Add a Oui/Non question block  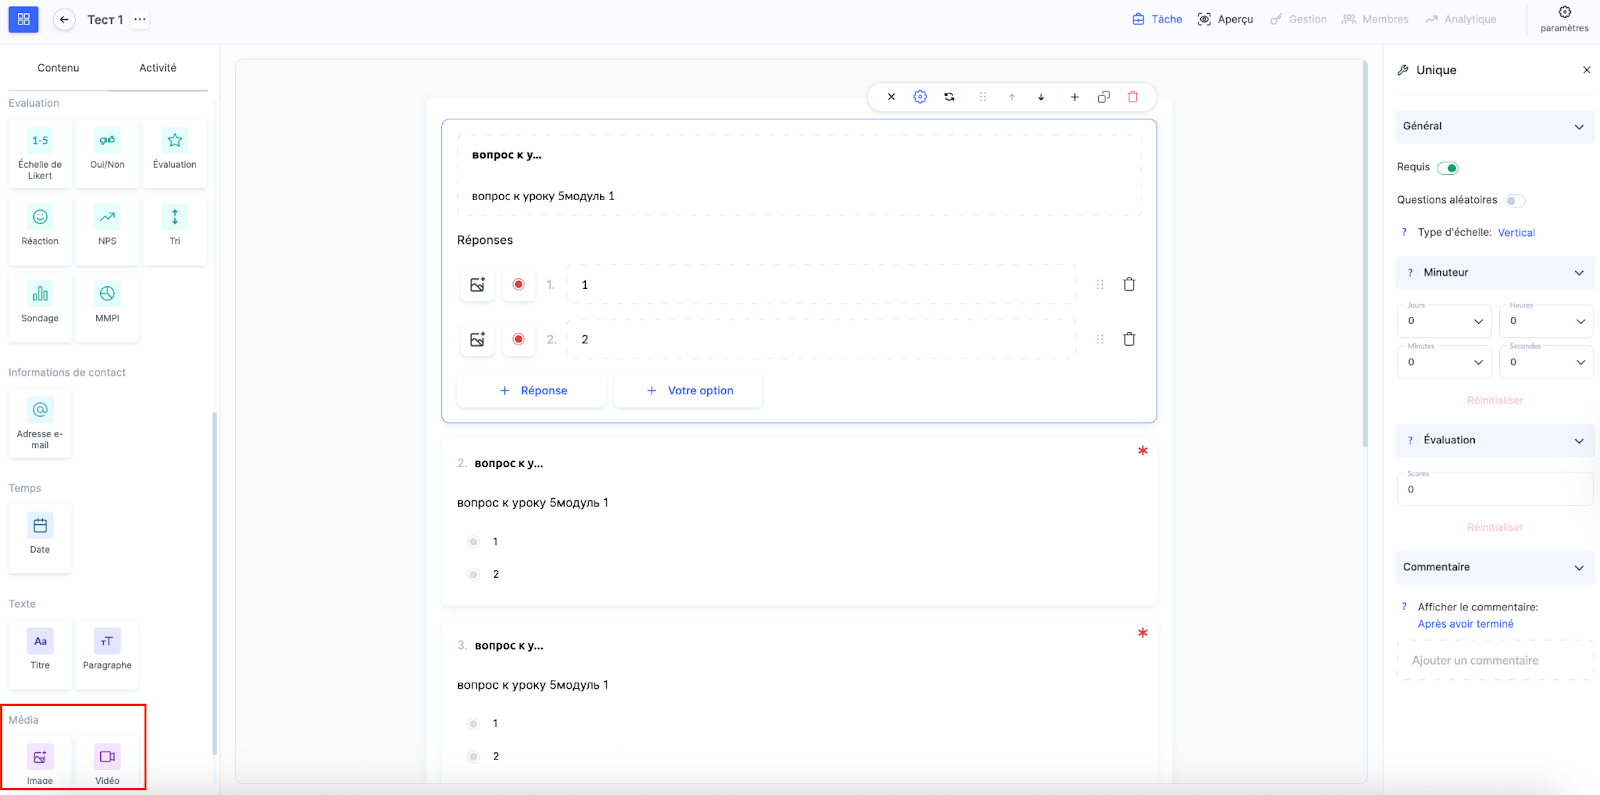(x=107, y=153)
